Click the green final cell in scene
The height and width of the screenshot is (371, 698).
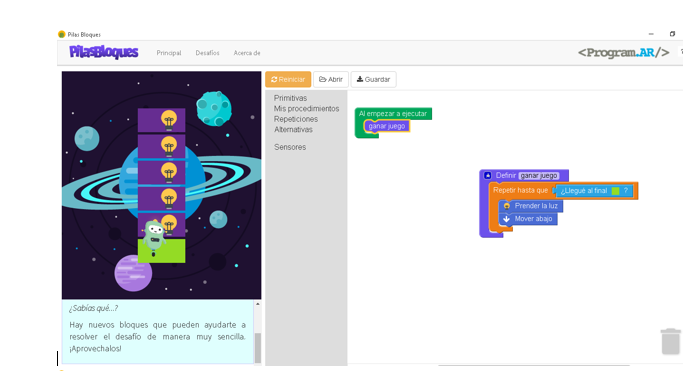pos(162,250)
